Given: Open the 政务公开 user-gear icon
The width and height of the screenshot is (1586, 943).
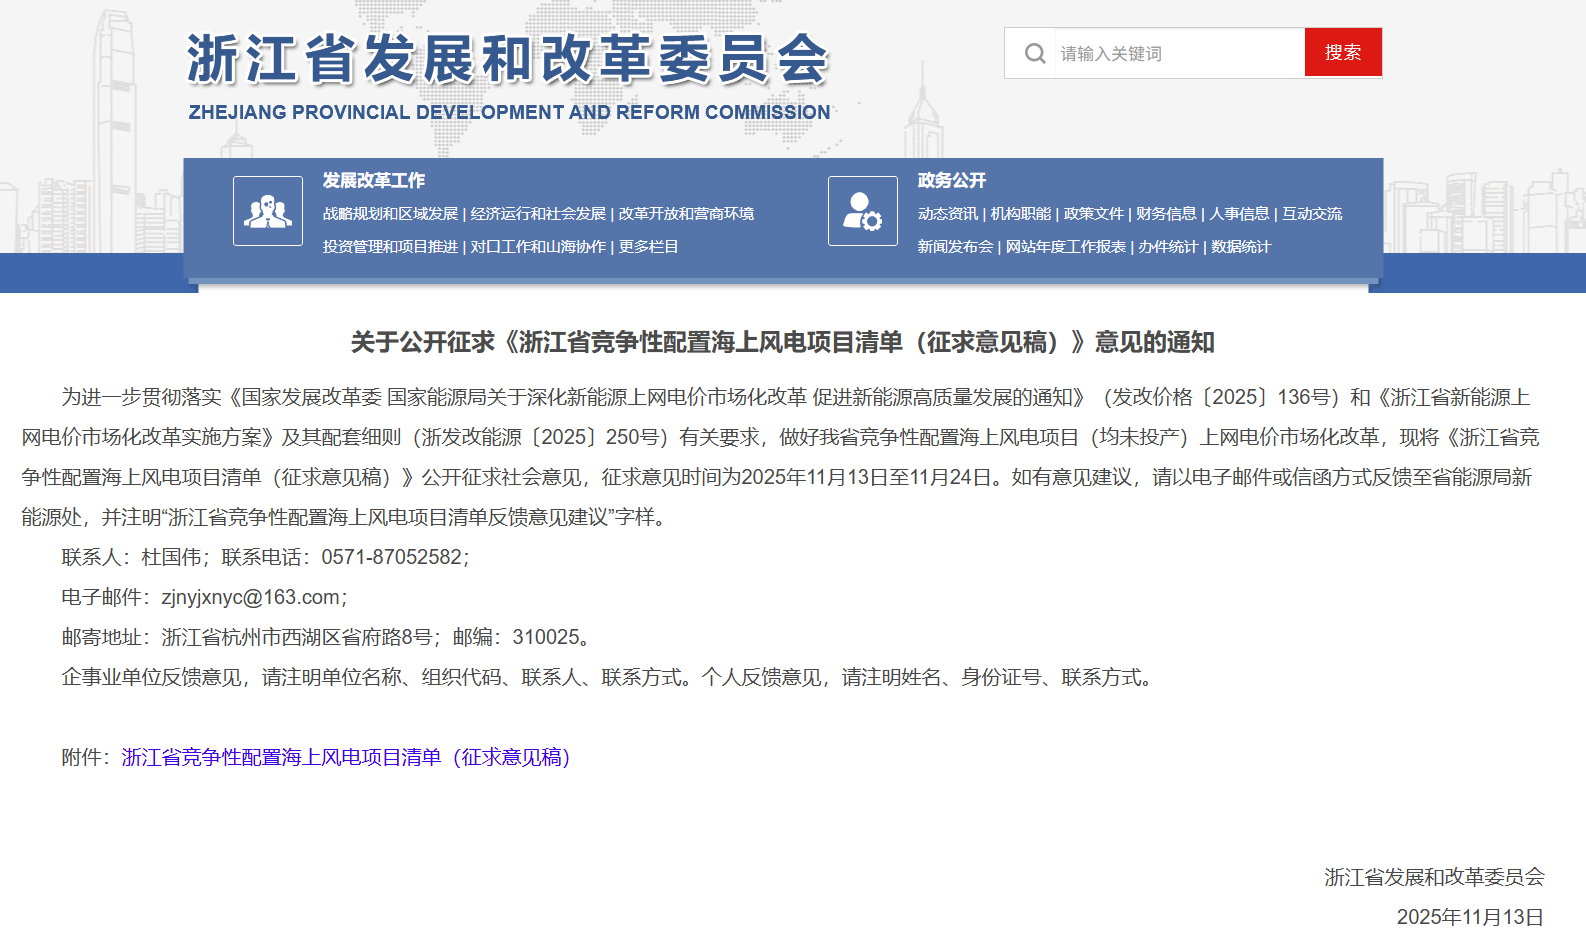Looking at the screenshot, I should click(862, 211).
